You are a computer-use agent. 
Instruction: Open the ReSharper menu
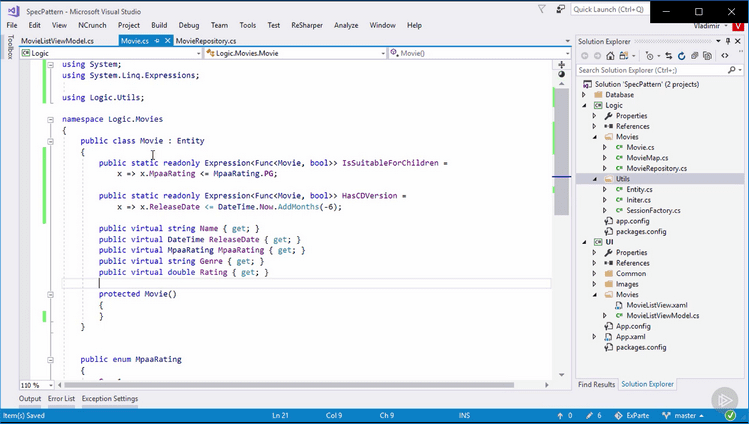click(x=307, y=25)
